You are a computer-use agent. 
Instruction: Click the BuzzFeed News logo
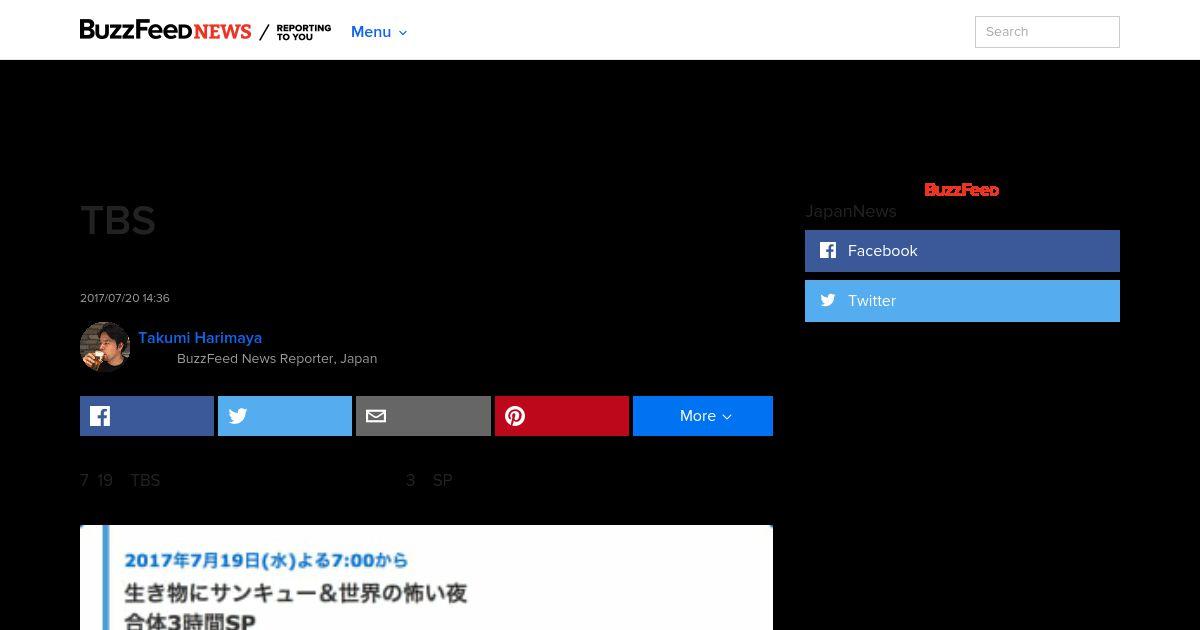point(165,30)
